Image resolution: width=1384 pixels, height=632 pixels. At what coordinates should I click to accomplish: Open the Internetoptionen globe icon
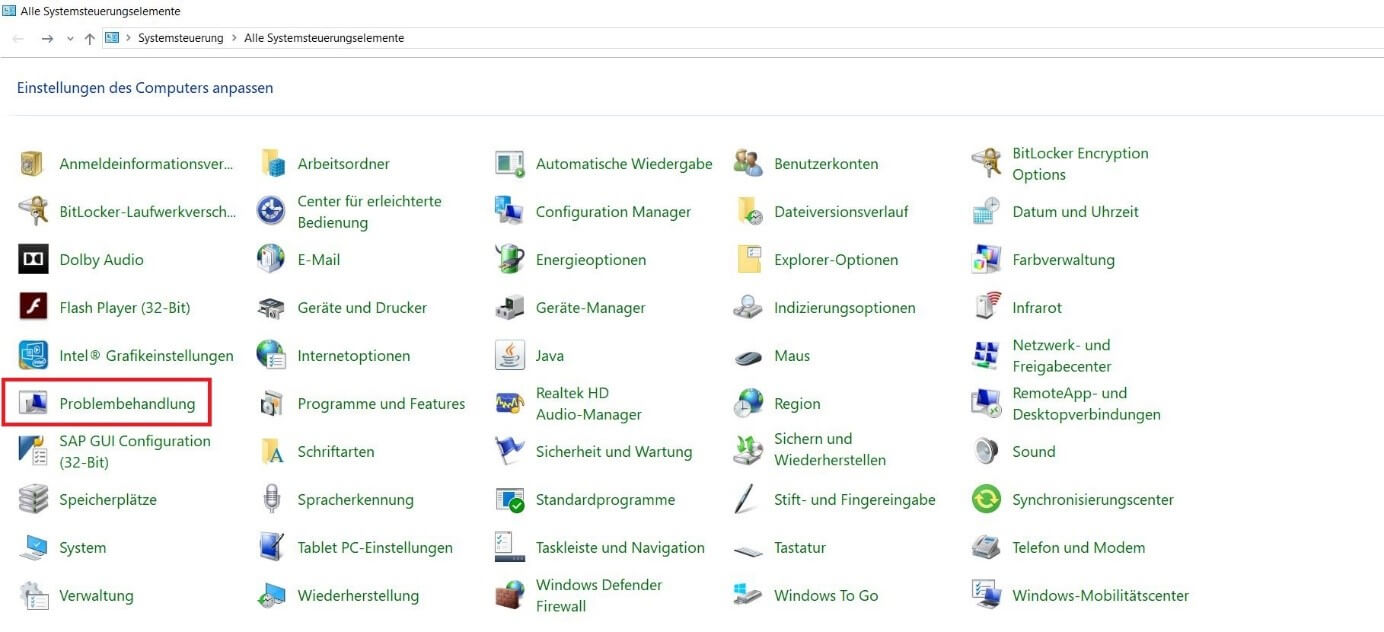point(271,355)
